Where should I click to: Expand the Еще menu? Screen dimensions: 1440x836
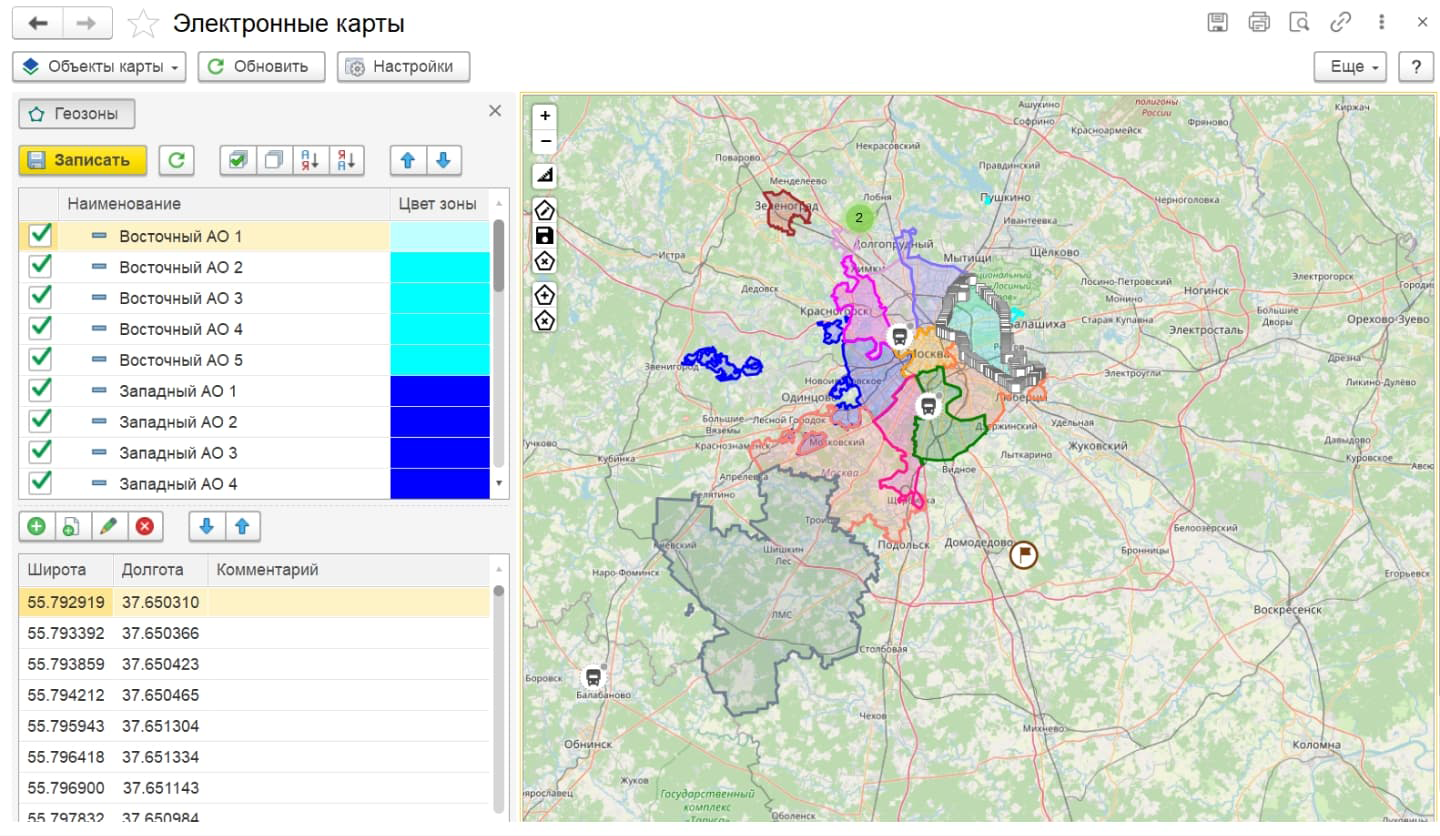(1350, 67)
